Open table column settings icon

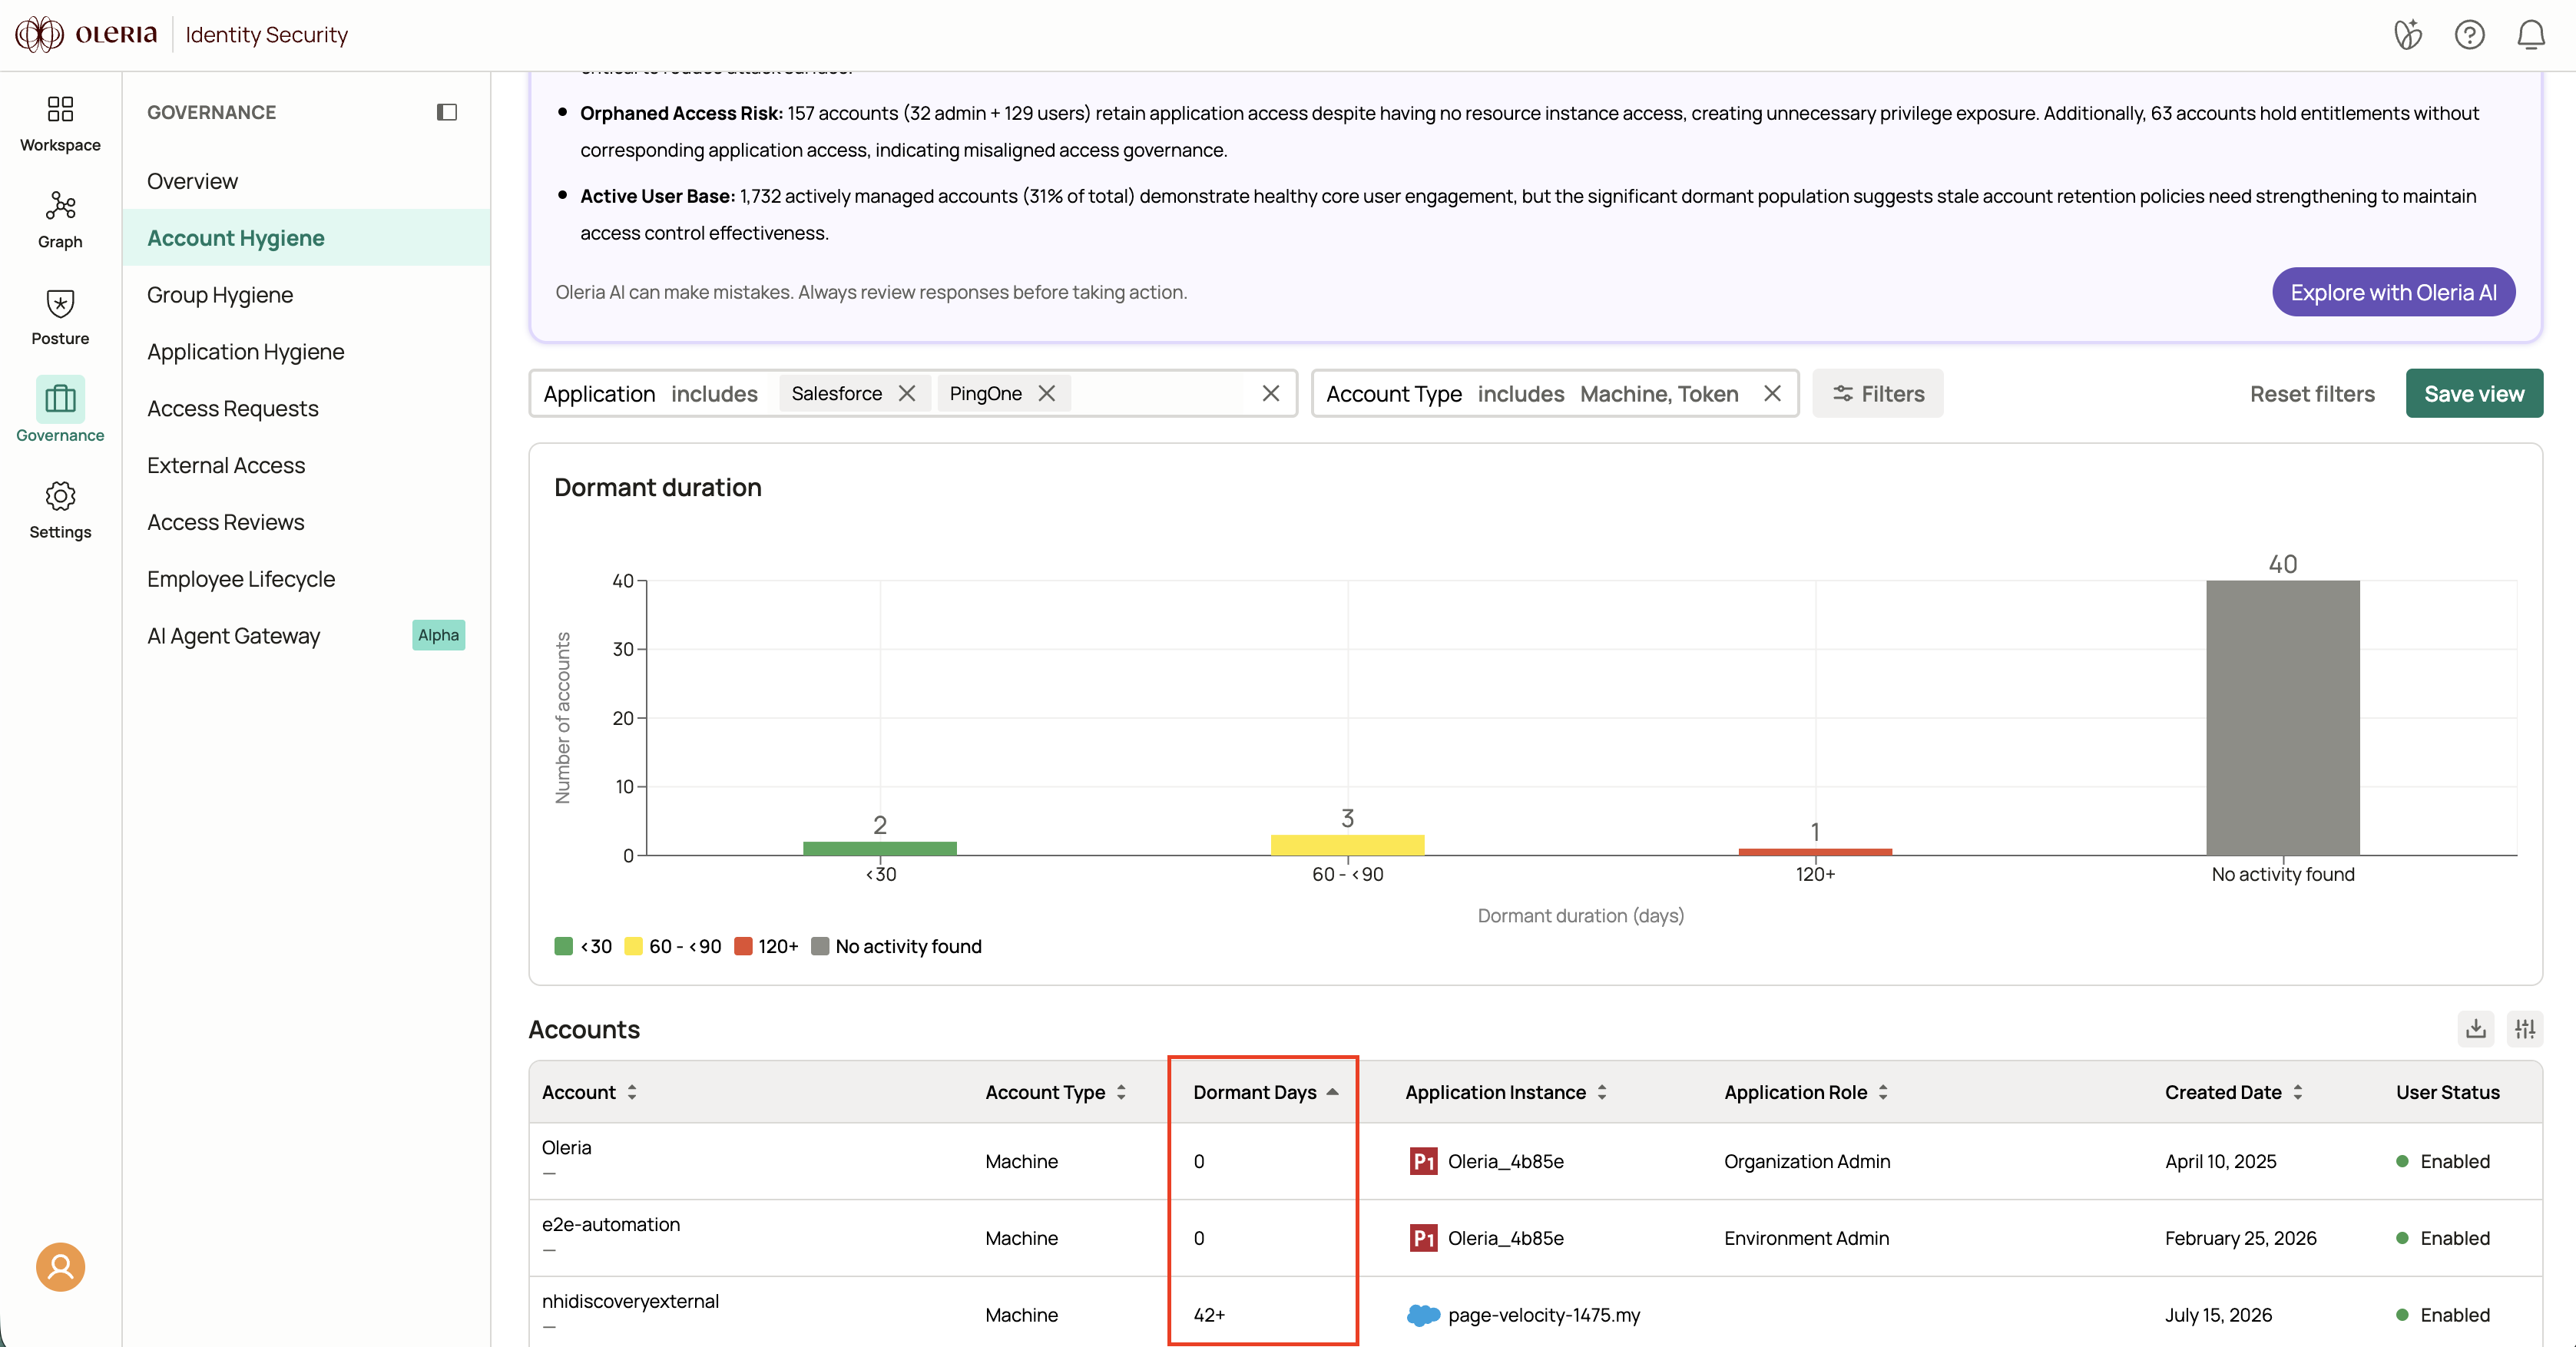click(2525, 1028)
